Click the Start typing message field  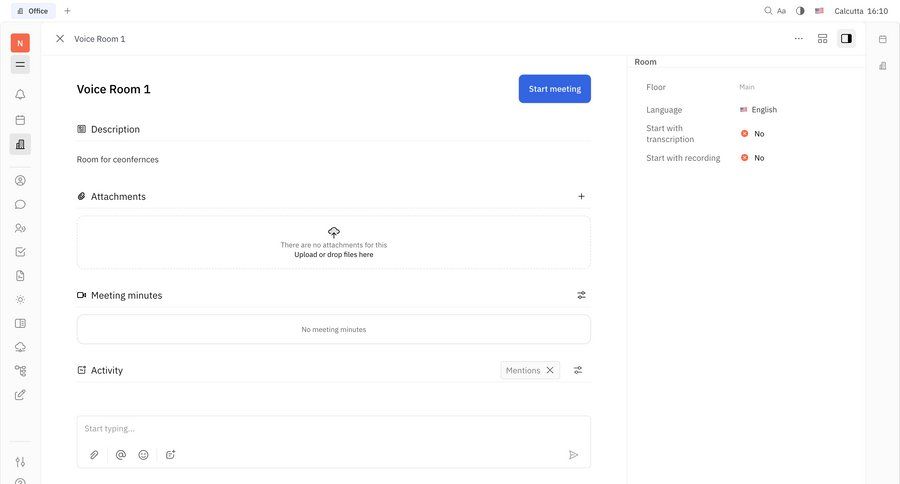[x=333, y=428]
